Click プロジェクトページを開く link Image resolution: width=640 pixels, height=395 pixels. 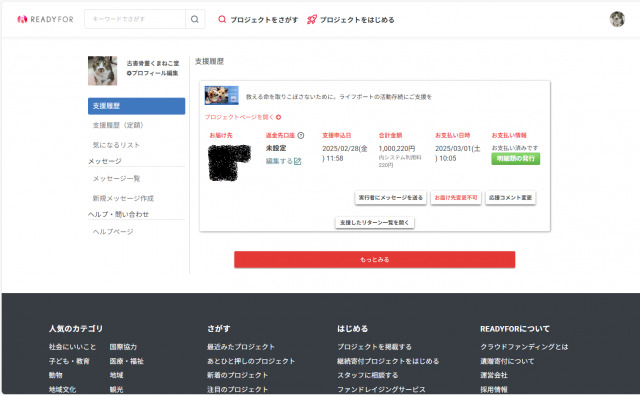tap(243, 117)
